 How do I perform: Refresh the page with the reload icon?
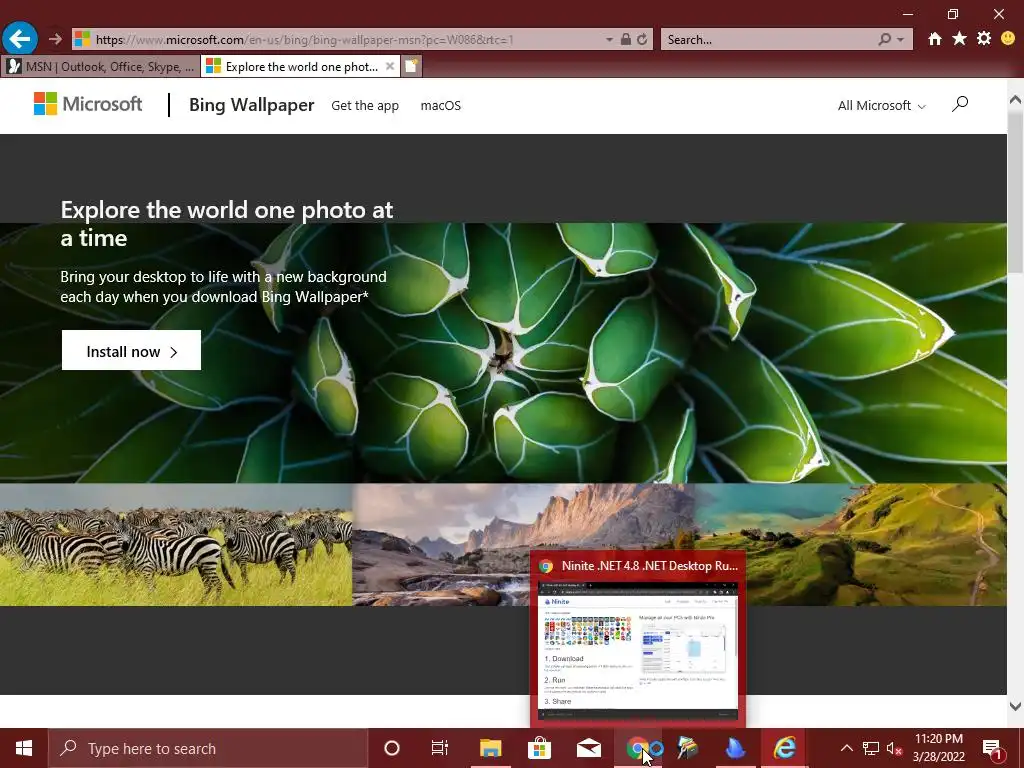click(642, 39)
